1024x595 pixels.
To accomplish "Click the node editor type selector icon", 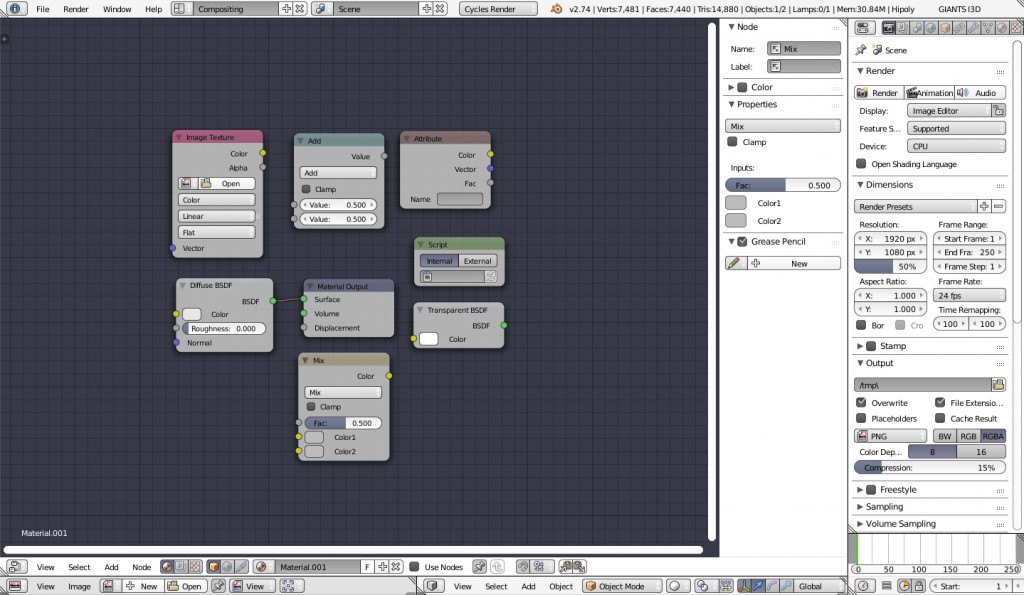I will pyautogui.click(x=16, y=566).
